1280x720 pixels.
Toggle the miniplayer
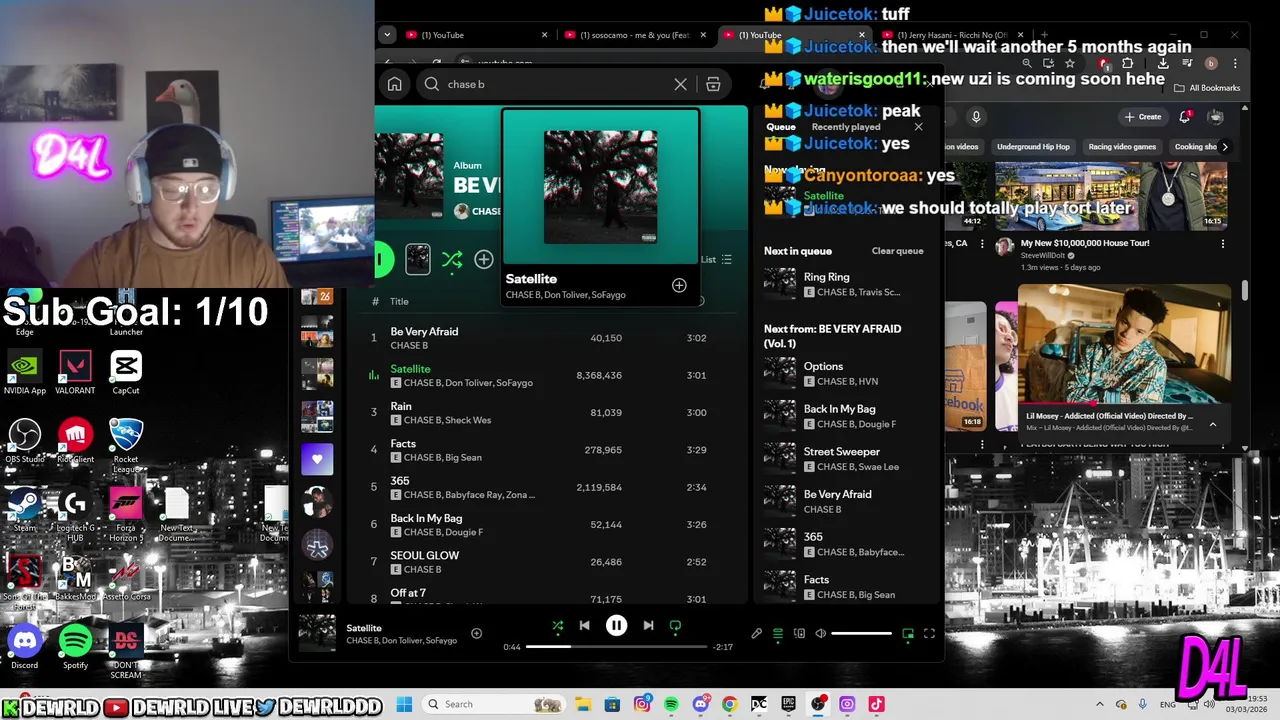point(908,634)
